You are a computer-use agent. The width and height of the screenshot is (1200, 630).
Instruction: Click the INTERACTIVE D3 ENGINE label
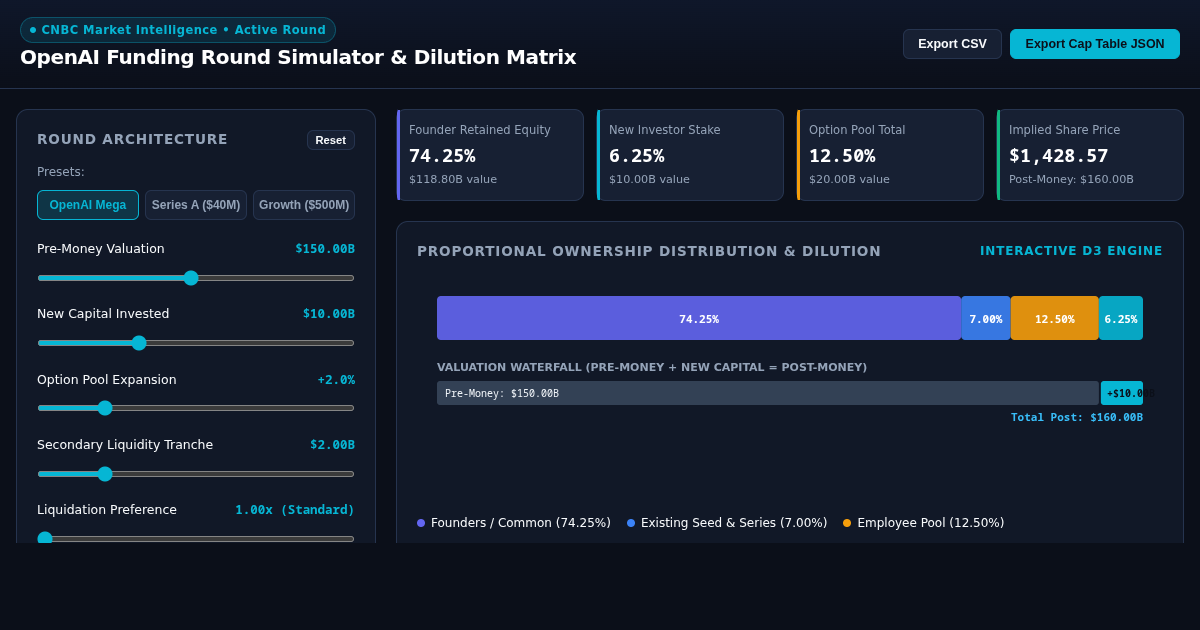pyautogui.click(x=1071, y=251)
